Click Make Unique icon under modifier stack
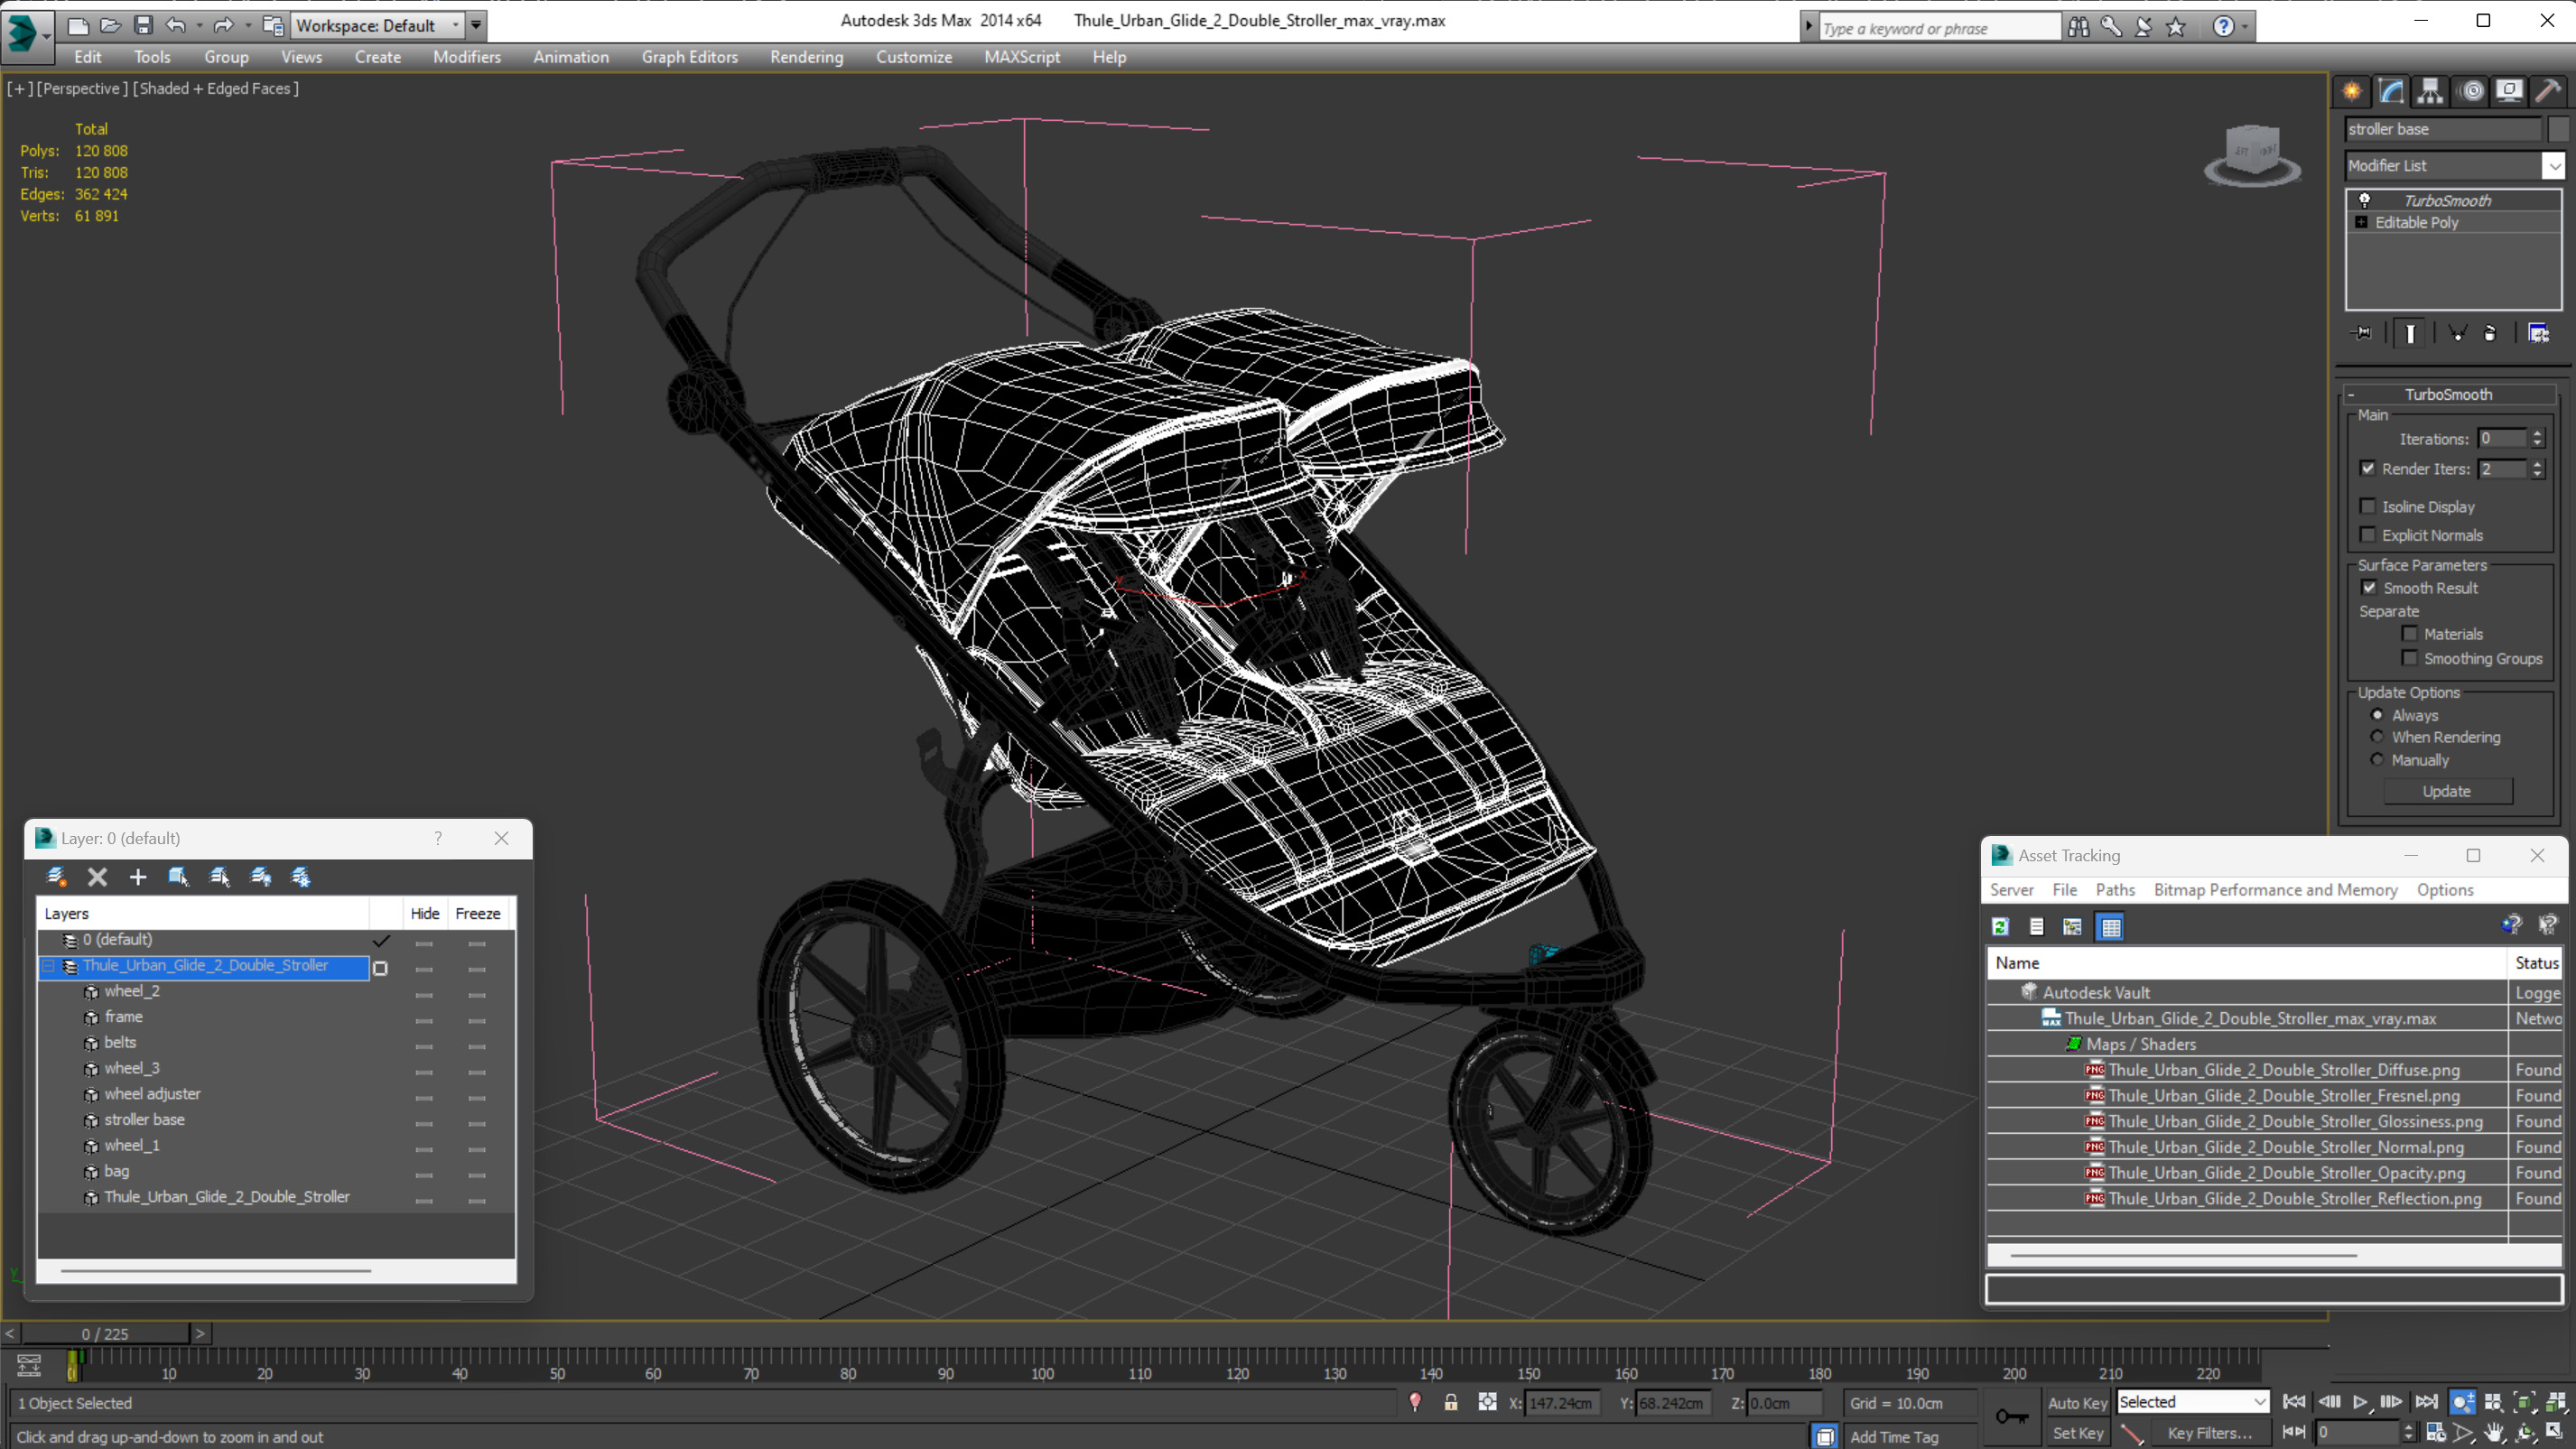Viewport: 2576px width, 1449px height. [2457, 333]
